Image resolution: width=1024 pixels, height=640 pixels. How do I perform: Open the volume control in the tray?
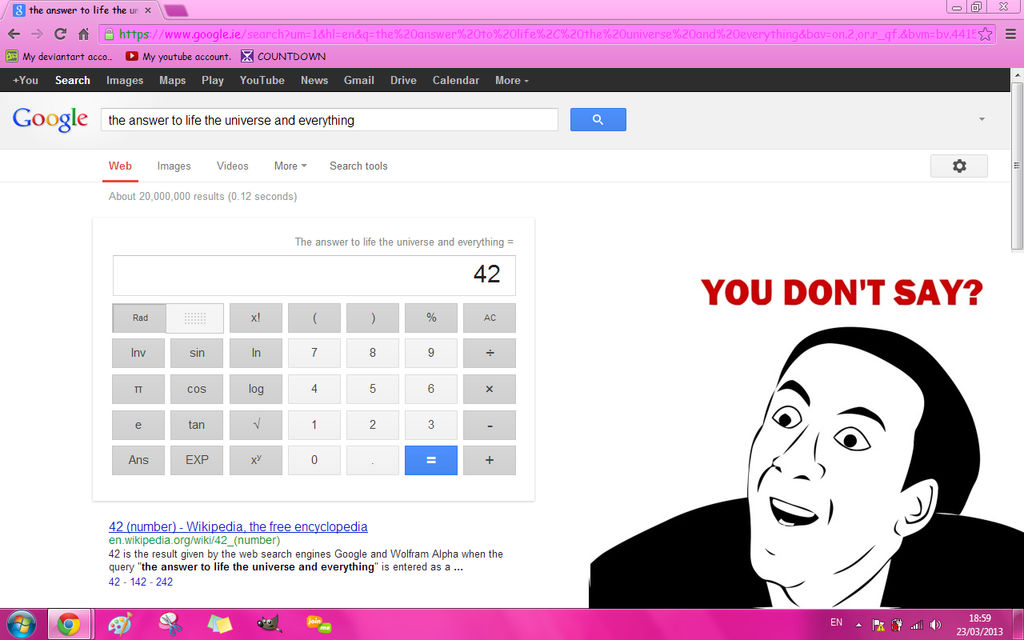point(934,622)
